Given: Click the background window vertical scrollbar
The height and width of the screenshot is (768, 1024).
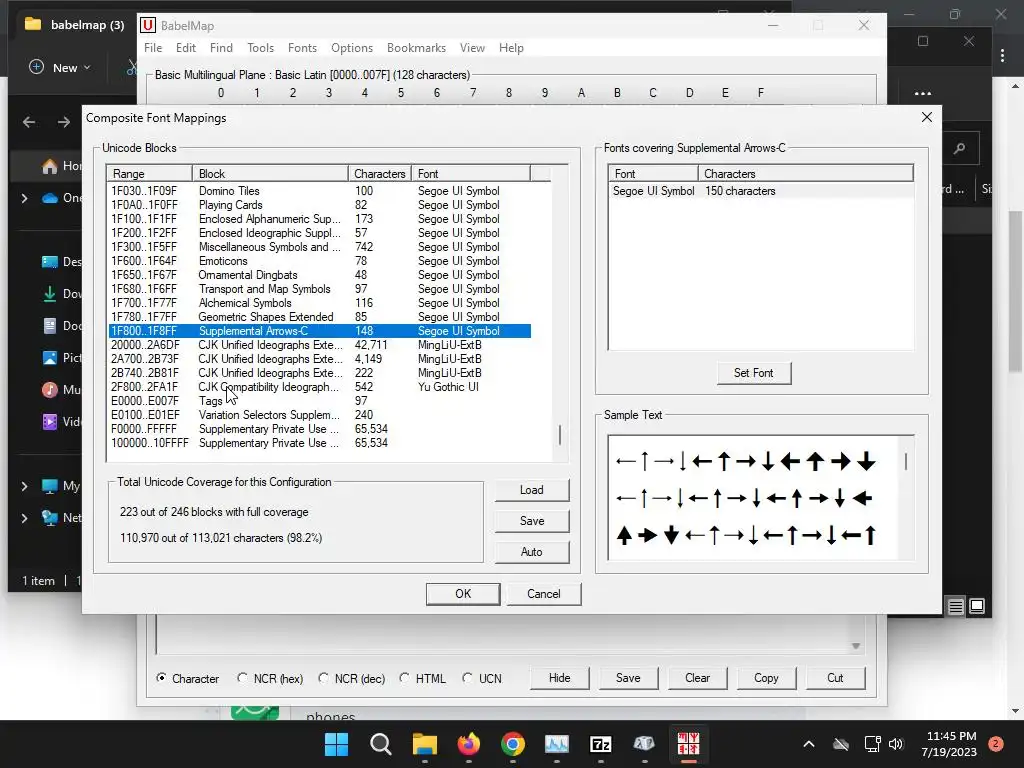Looking at the screenshot, I should 1016,291.
